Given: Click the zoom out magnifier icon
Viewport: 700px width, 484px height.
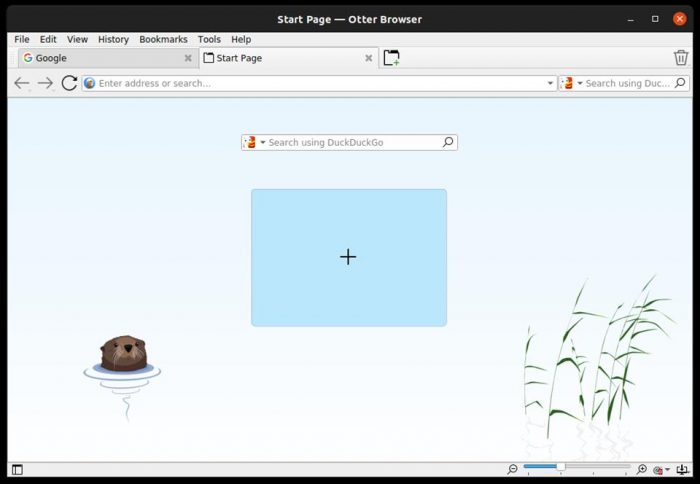Looking at the screenshot, I should coord(513,469).
